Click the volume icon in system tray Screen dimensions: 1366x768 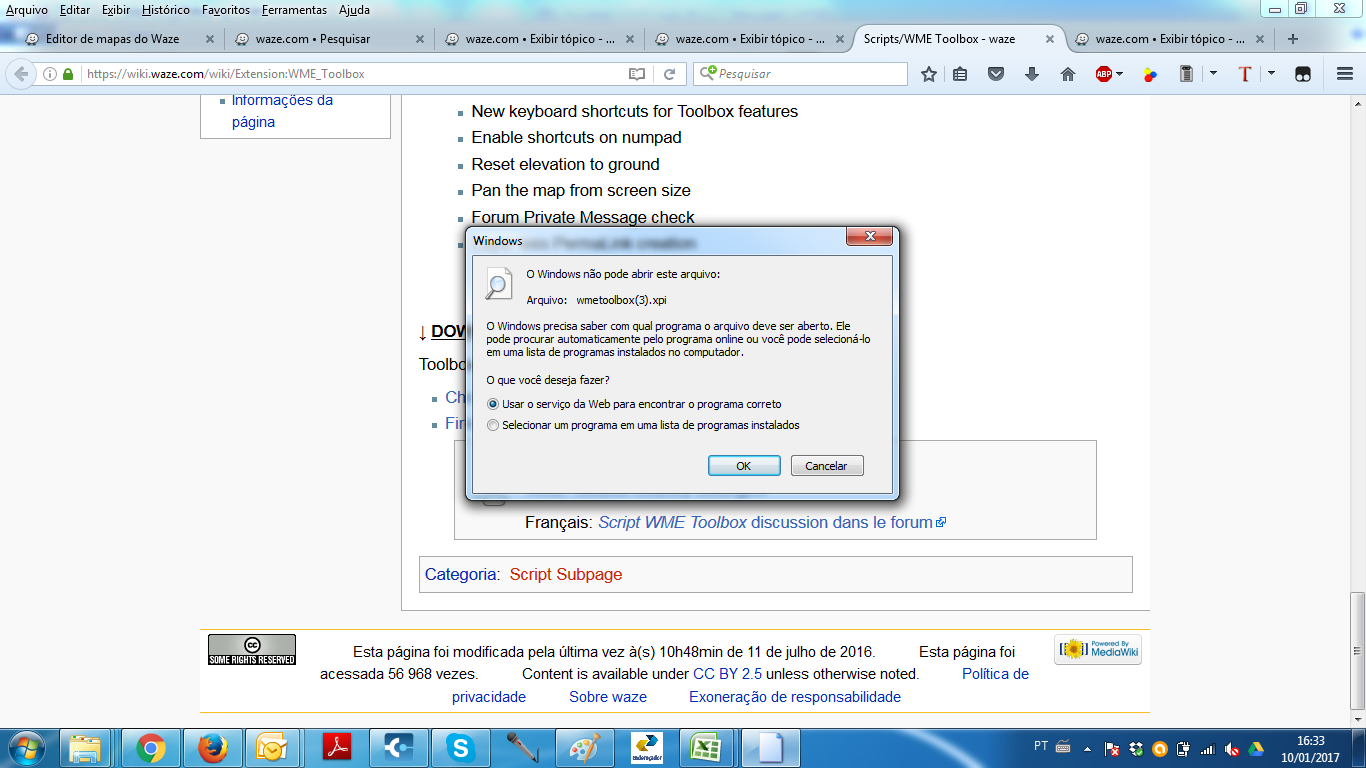pos(1231,749)
